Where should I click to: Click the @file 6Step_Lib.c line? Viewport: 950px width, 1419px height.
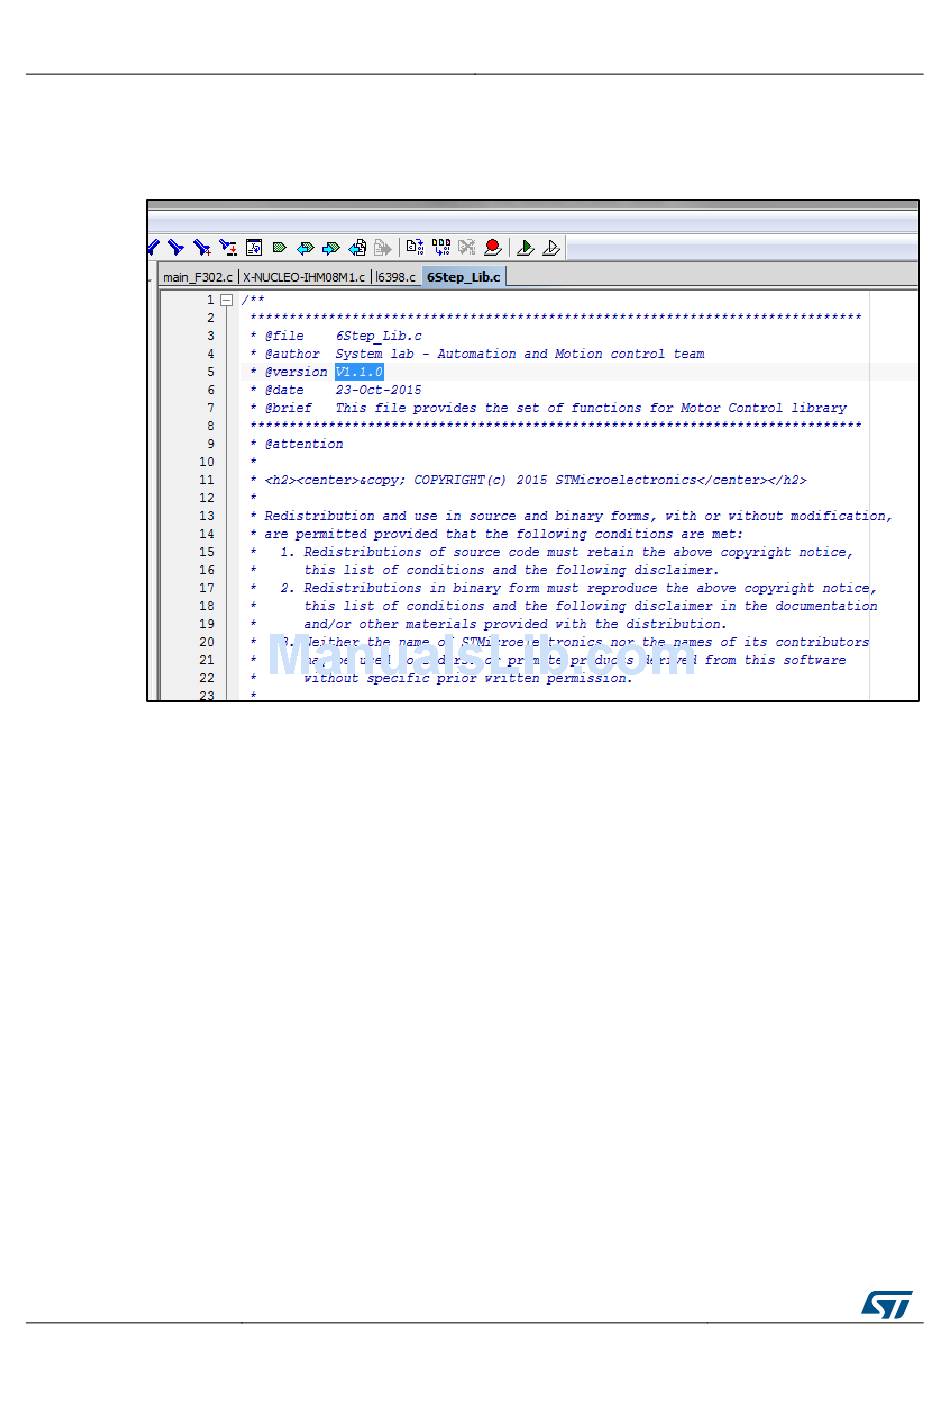pos(336,336)
